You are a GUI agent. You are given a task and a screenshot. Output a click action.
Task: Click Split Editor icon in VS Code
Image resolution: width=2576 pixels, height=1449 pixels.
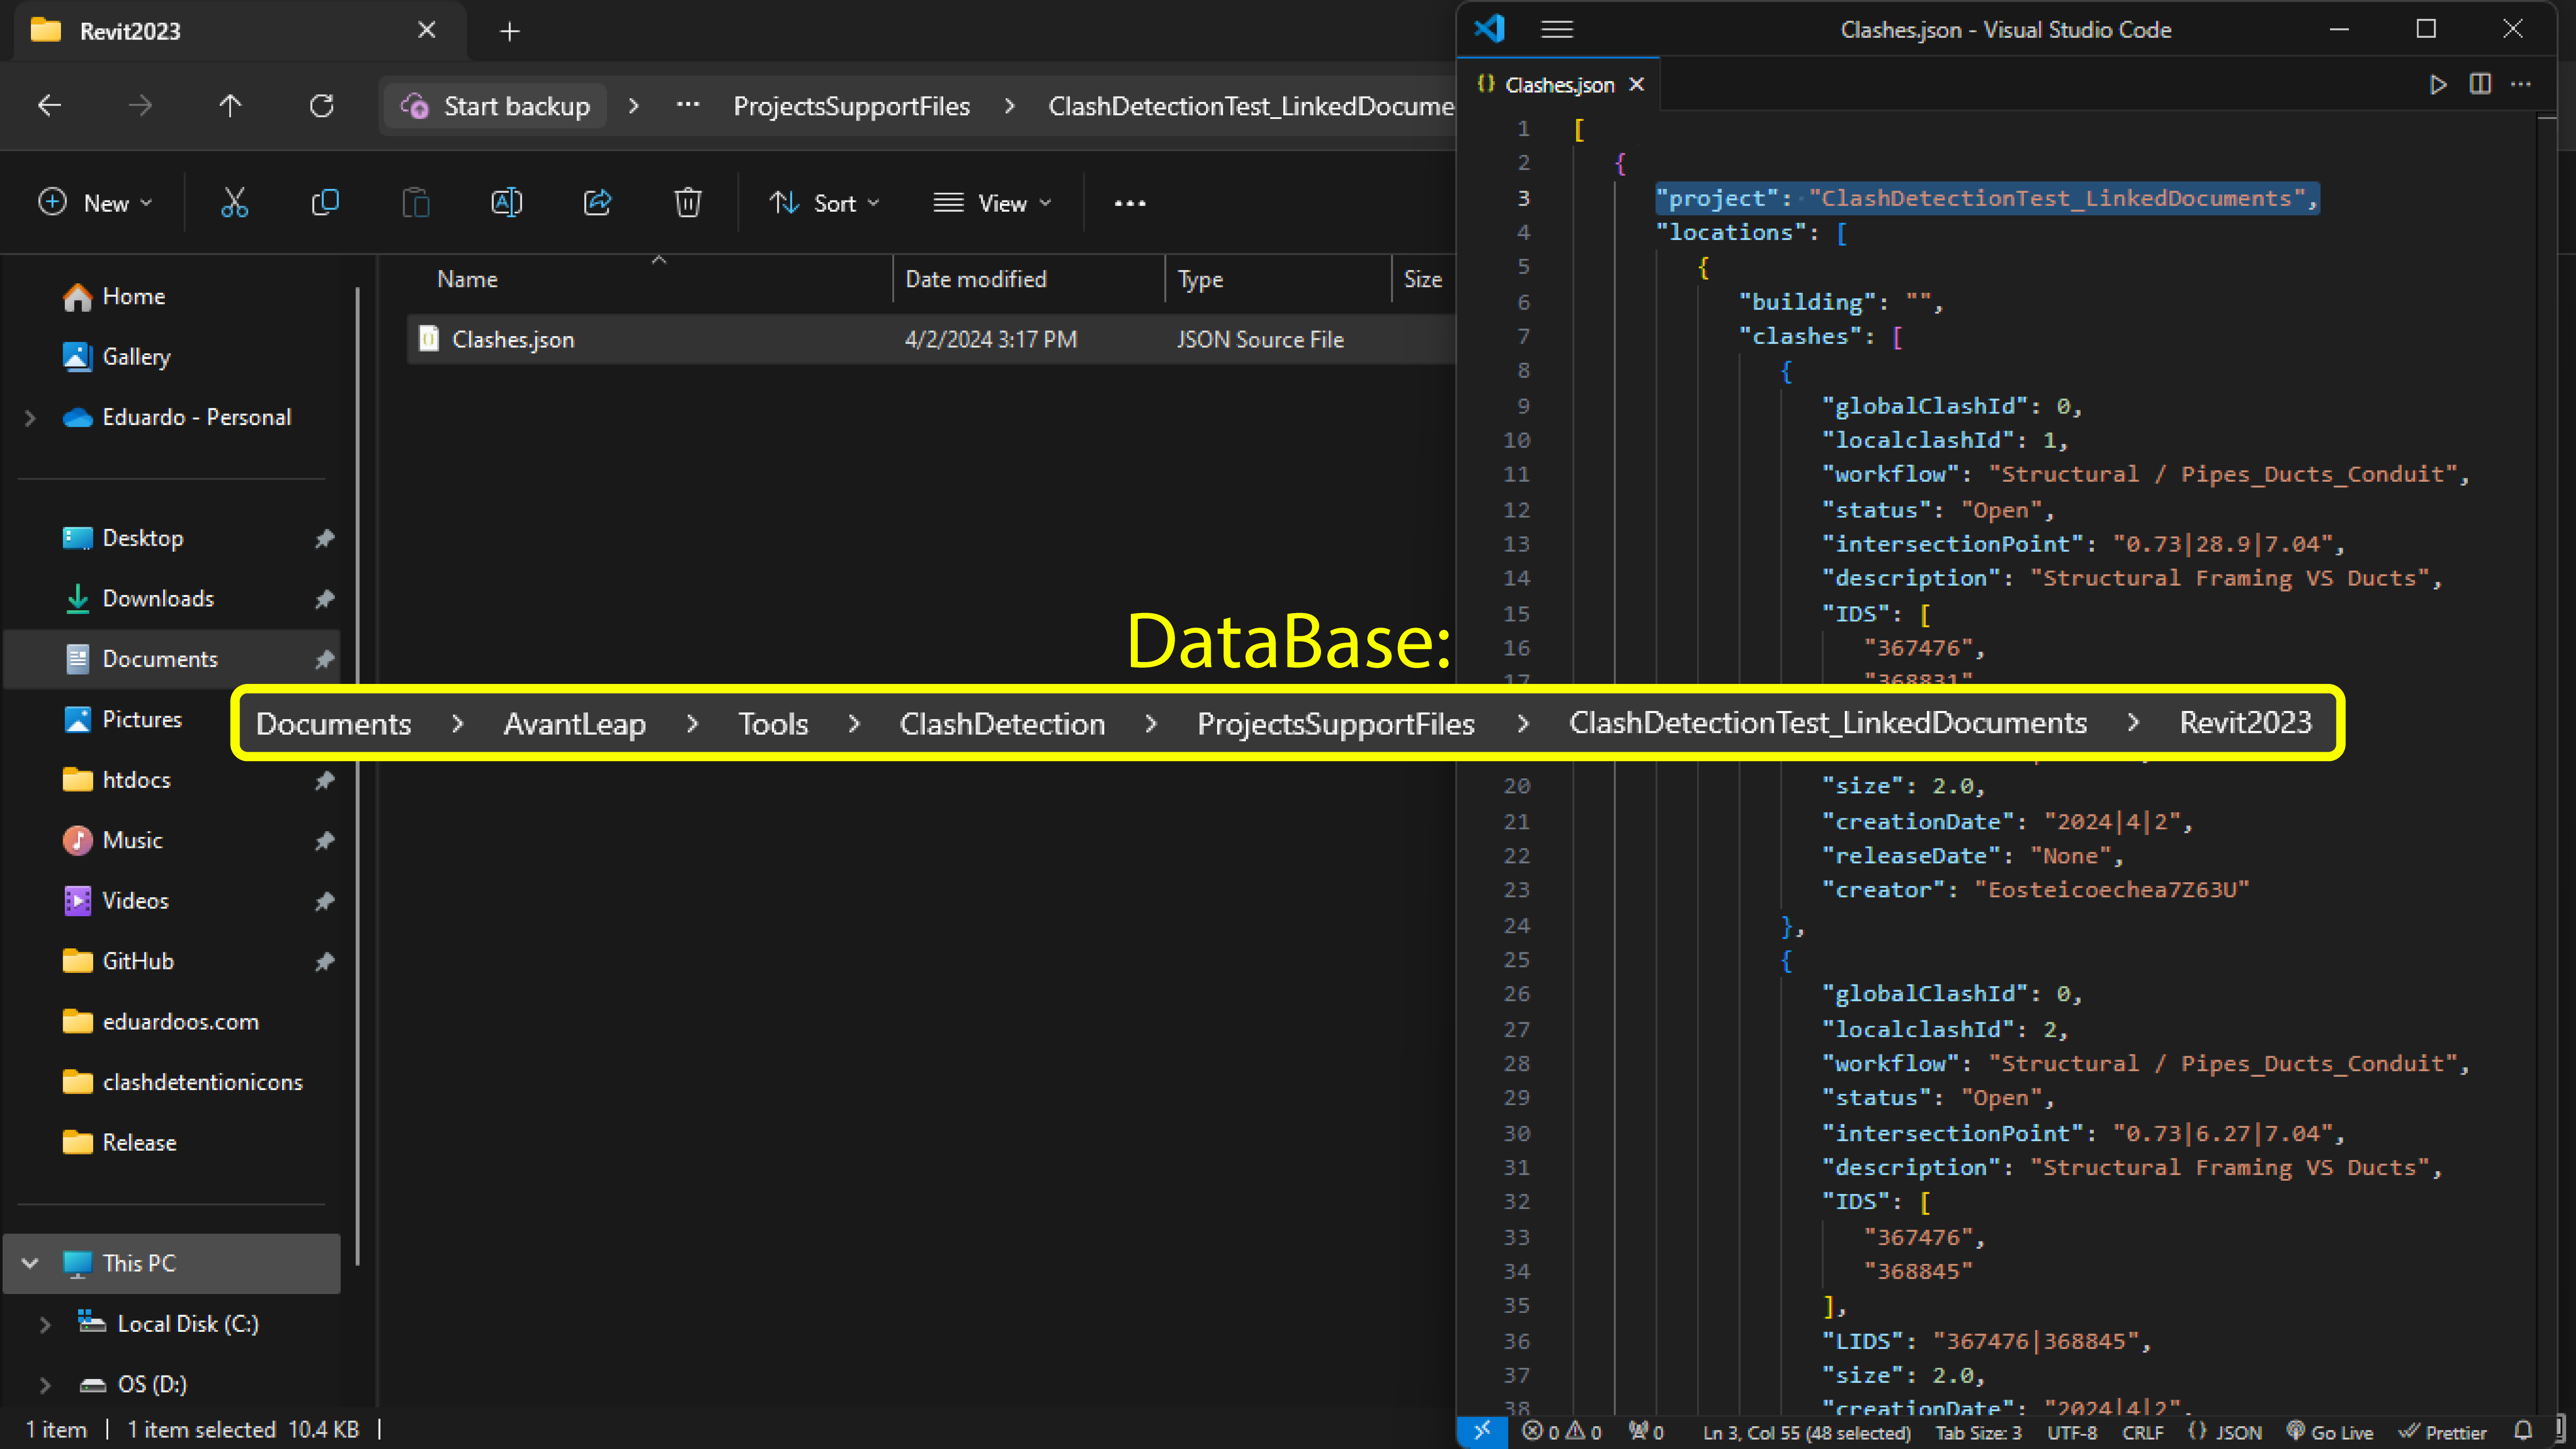pos(2480,85)
